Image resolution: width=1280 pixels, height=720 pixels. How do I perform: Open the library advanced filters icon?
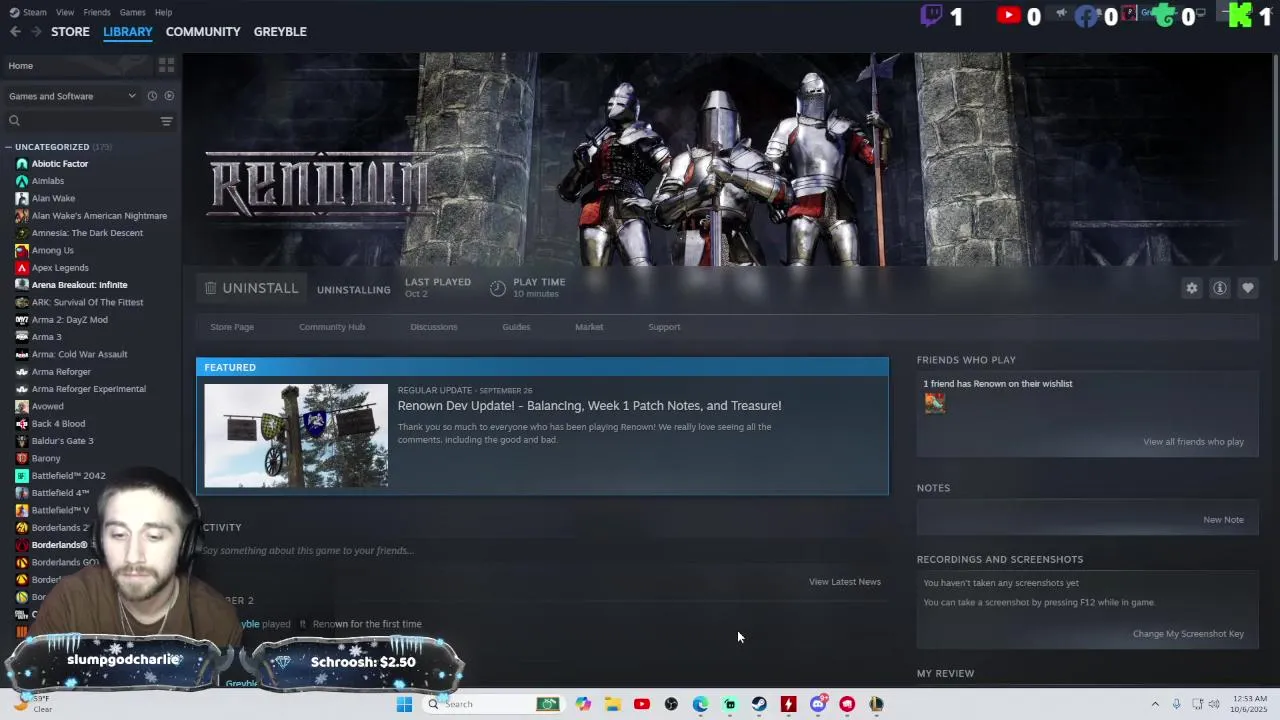[166, 121]
